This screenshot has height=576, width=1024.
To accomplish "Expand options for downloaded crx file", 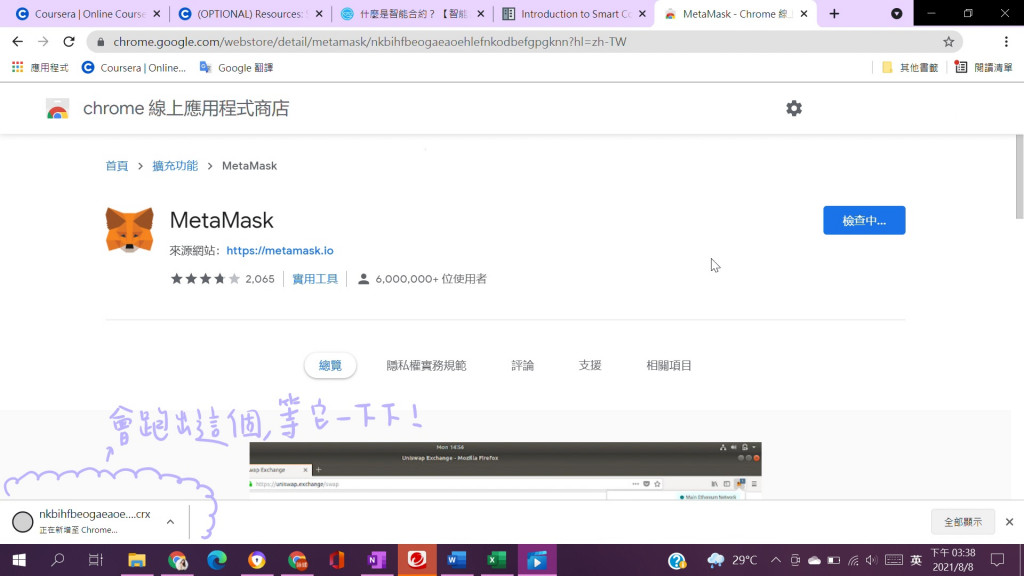I will 170,522.
